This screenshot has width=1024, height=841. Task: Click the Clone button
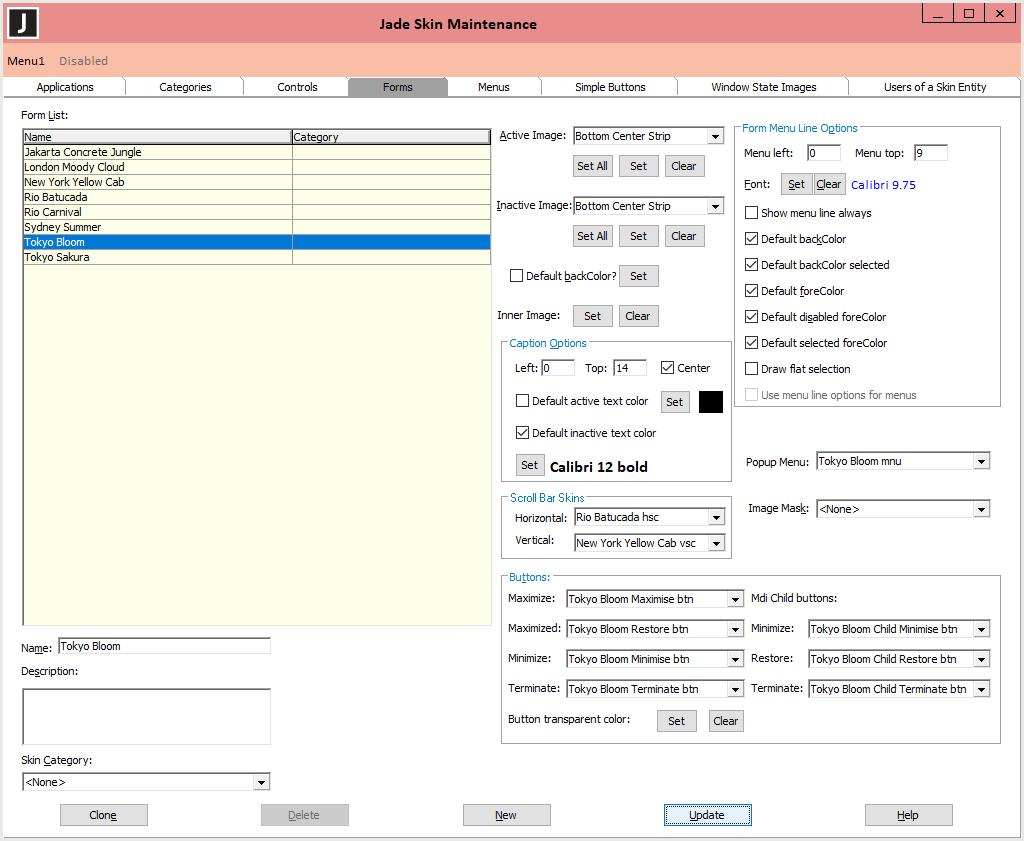tap(103, 815)
